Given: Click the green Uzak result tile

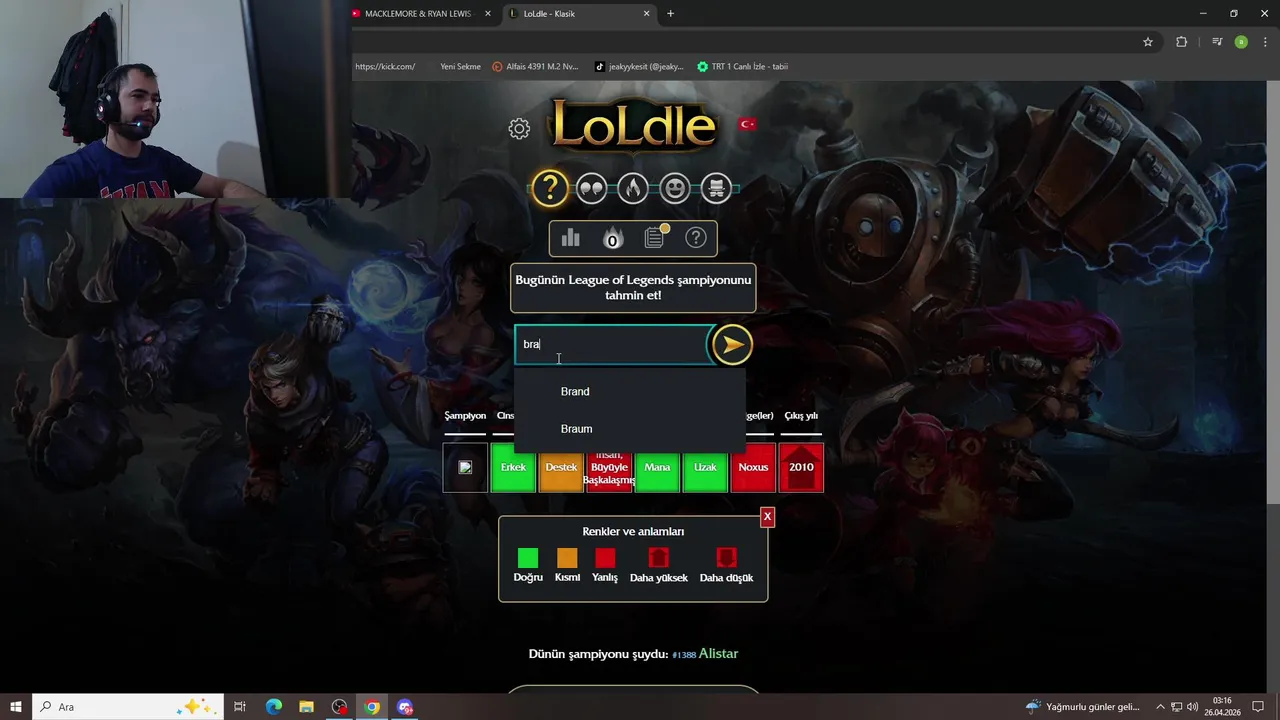Looking at the screenshot, I should point(705,467).
